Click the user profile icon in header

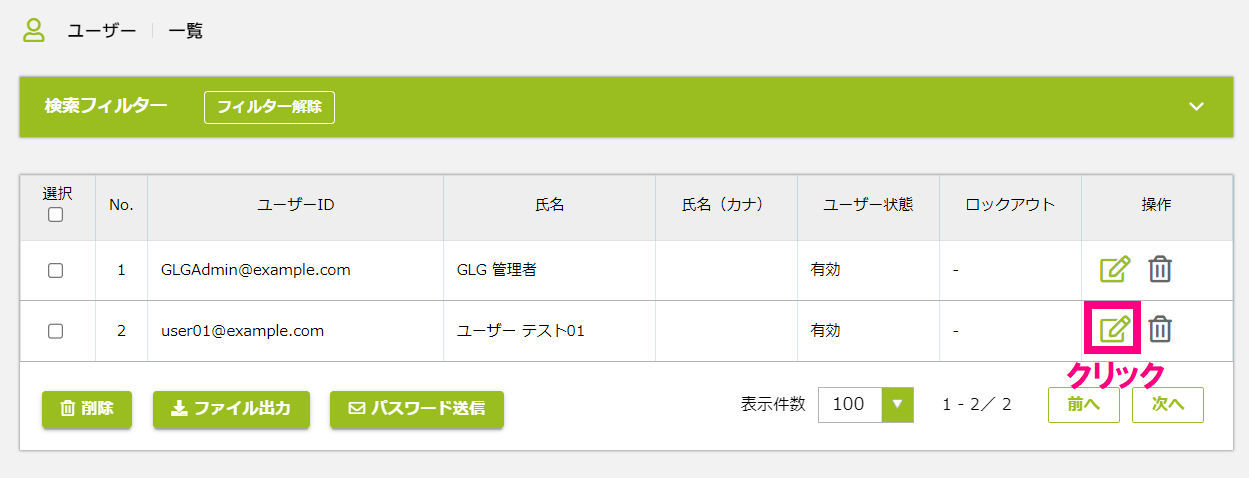click(x=34, y=30)
